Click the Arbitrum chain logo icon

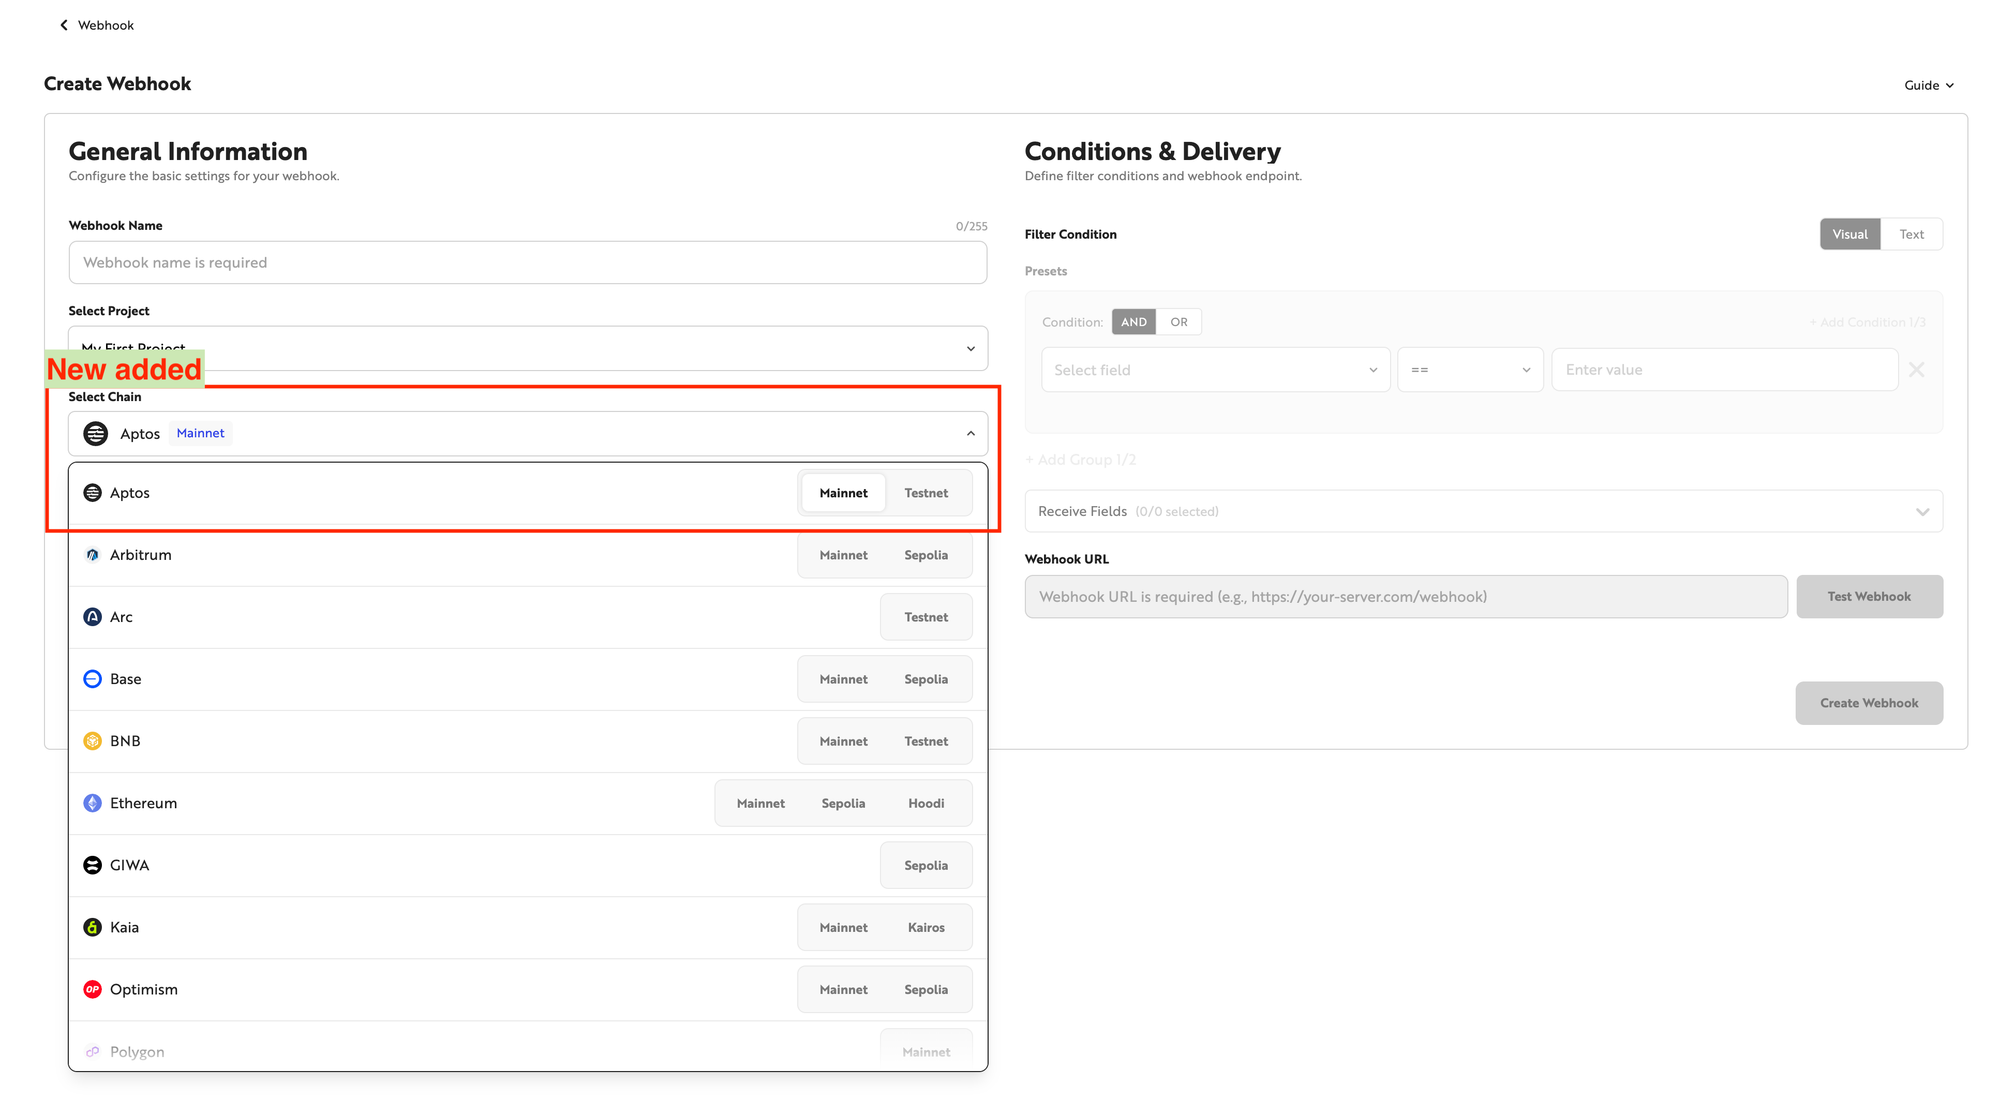[92, 555]
